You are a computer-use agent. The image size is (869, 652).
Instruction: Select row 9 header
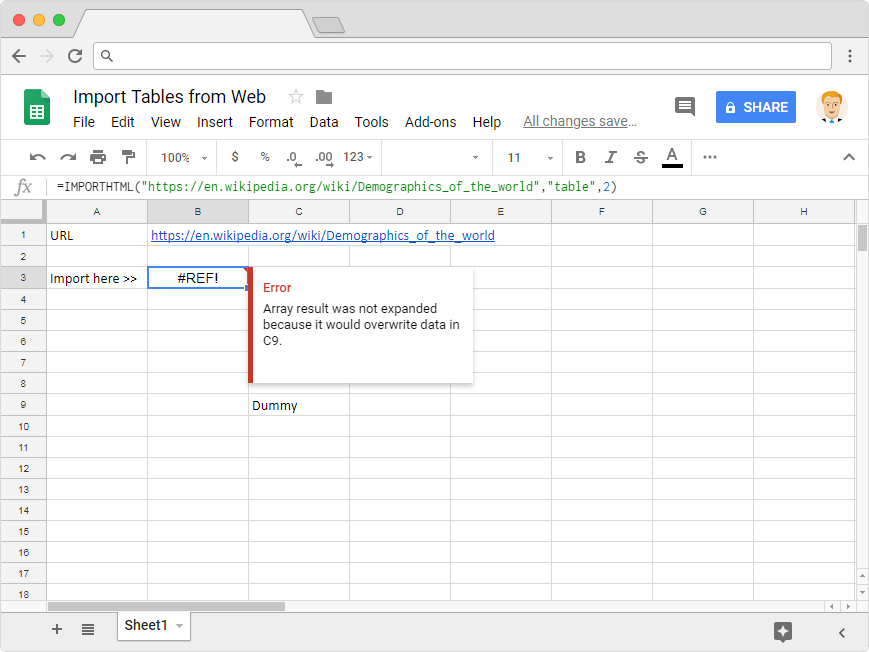(x=23, y=405)
